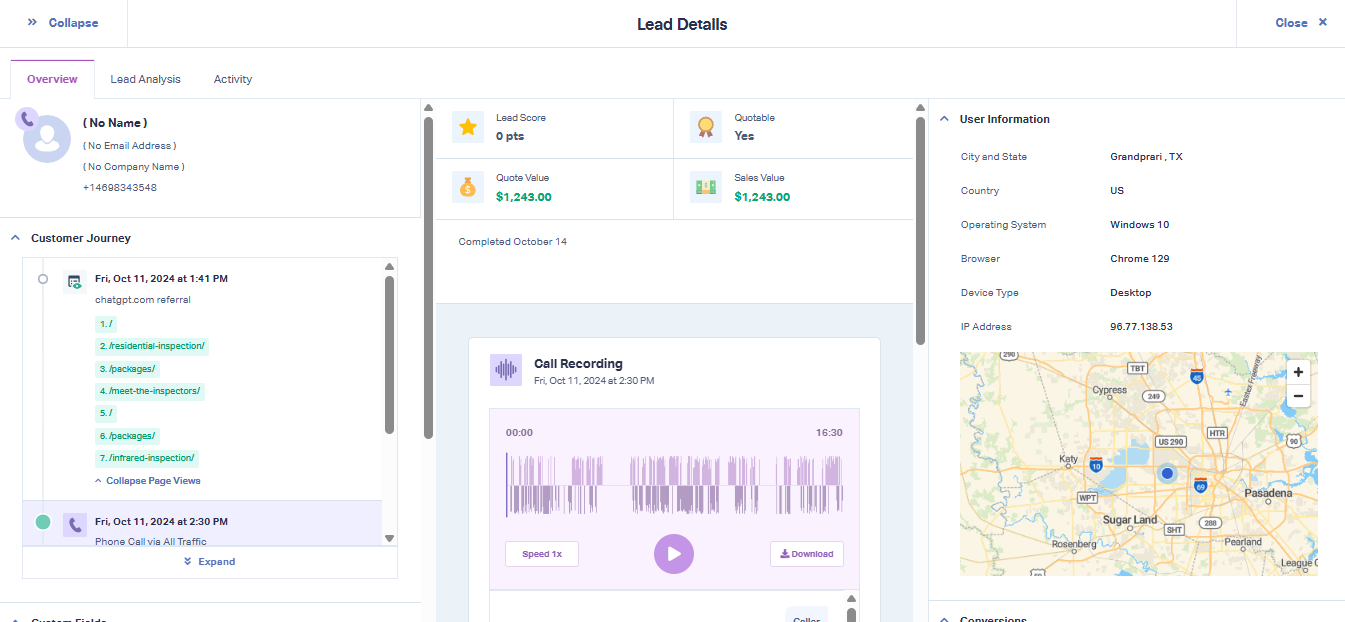
Task: Click the Desktop device type value
Action: pos(1131,293)
